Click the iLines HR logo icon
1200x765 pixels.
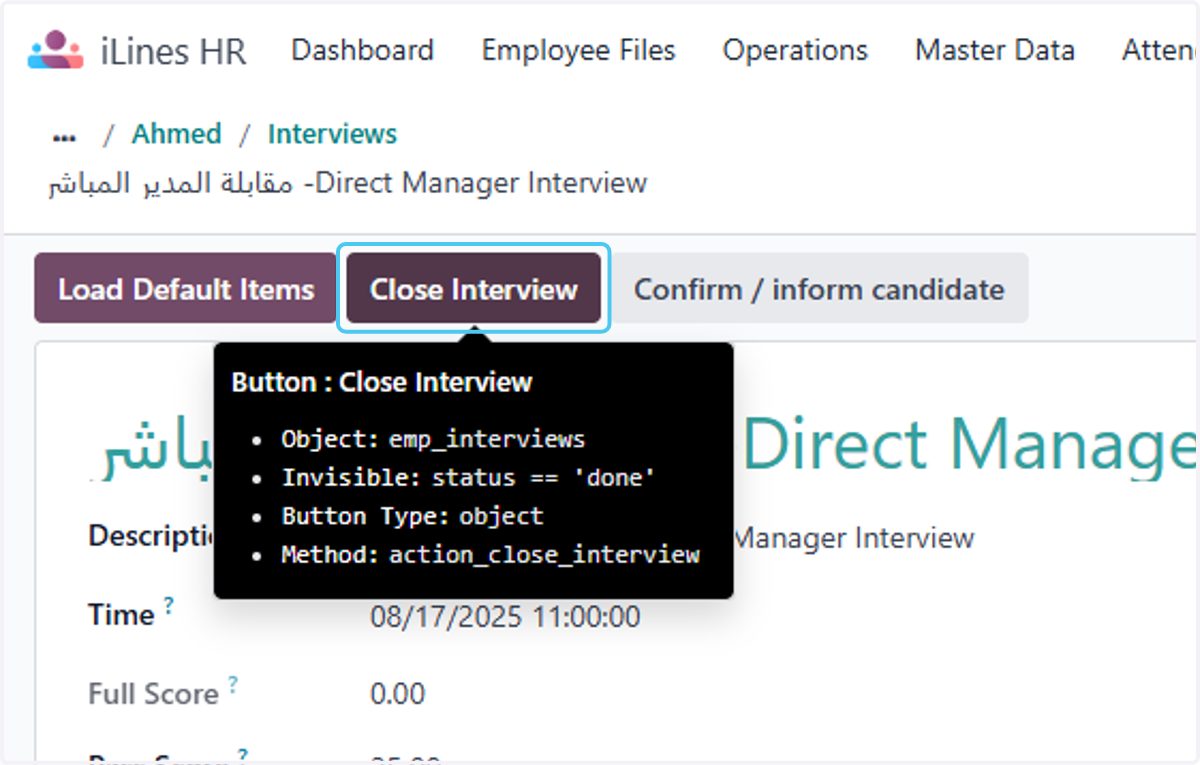[56, 50]
